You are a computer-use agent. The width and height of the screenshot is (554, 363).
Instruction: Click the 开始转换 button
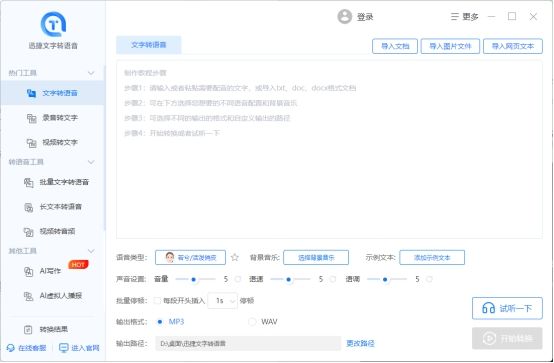507,338
